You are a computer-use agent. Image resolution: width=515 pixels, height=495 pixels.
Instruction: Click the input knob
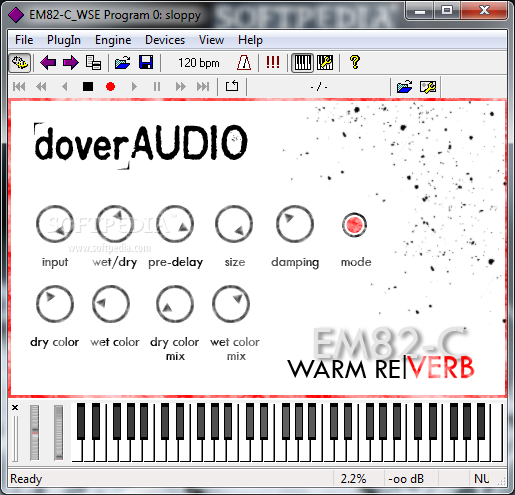tap(55, 224)
